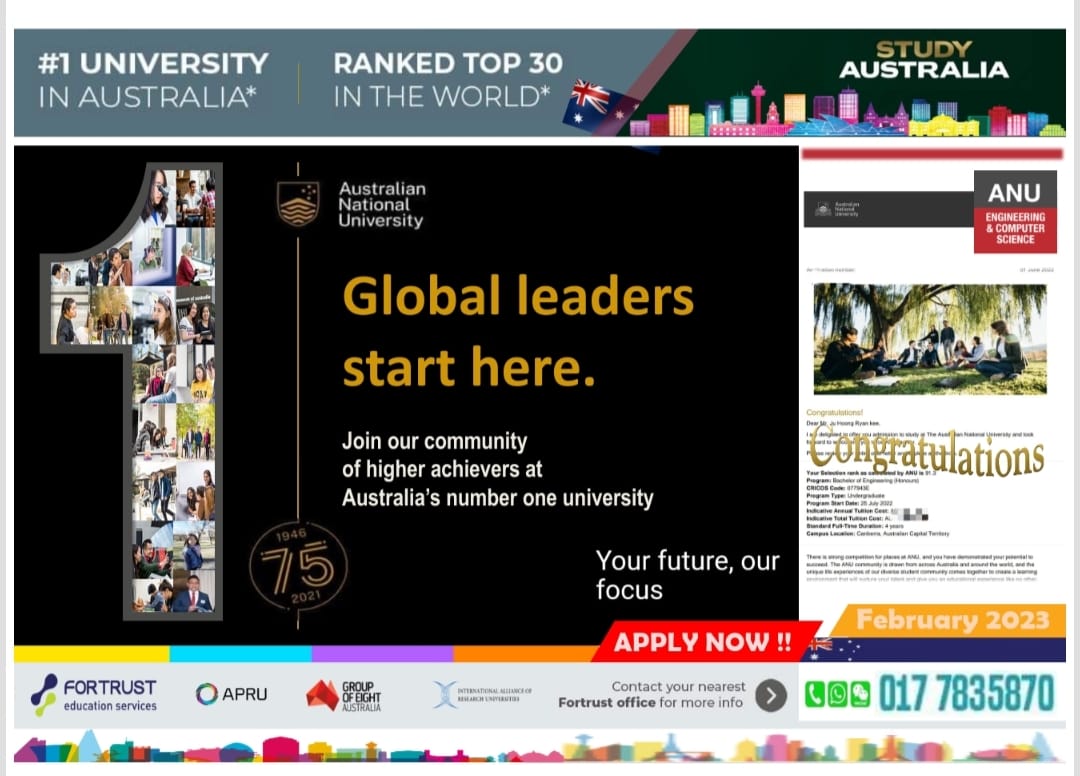
Task: Click the WhatsApp icon near phone number
Action: (837, 694)
